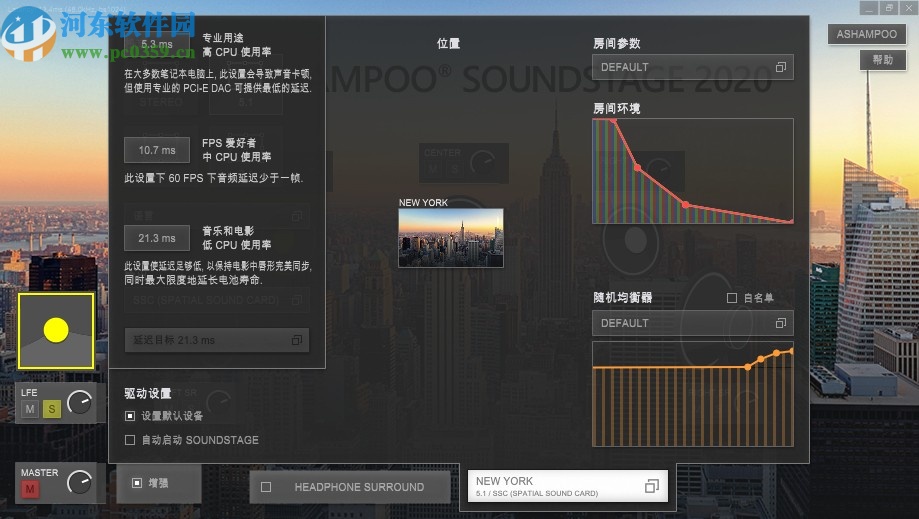This screenshot has width=919, height=519.
Task: Open the latency target 21.3 ms dropdown
Action: pyautogui.click(x=217, y=340)
